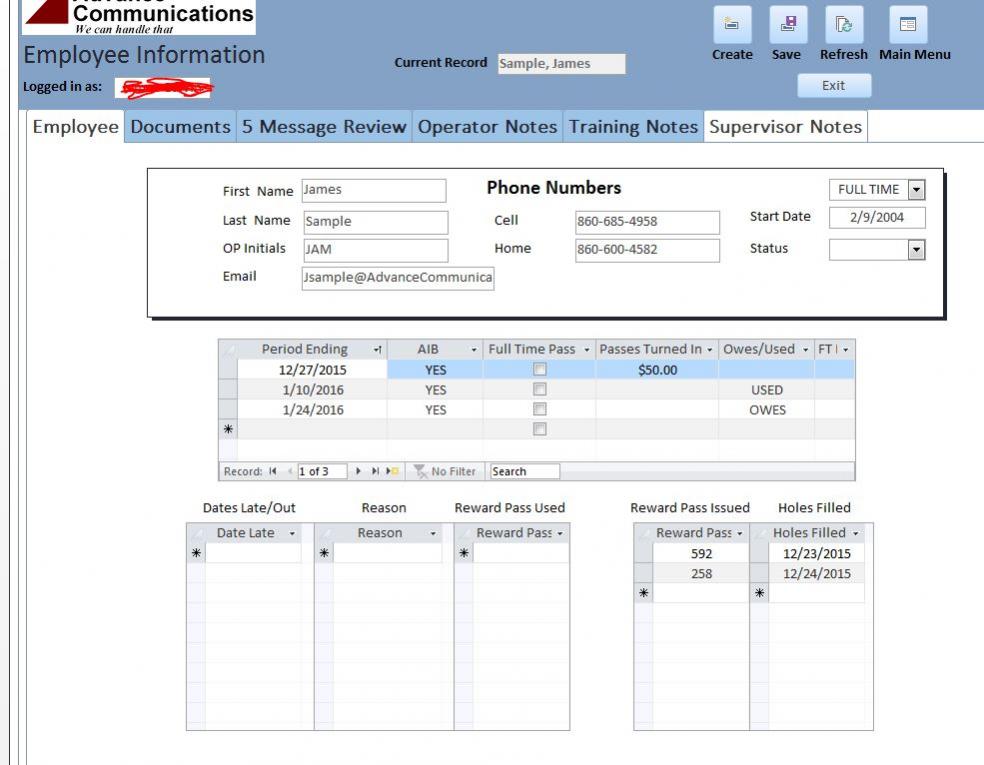Image resolution: width=984 pixels, height=765 pixels.
Task: Jump to last record in navigator
Action: click(373, 471)
